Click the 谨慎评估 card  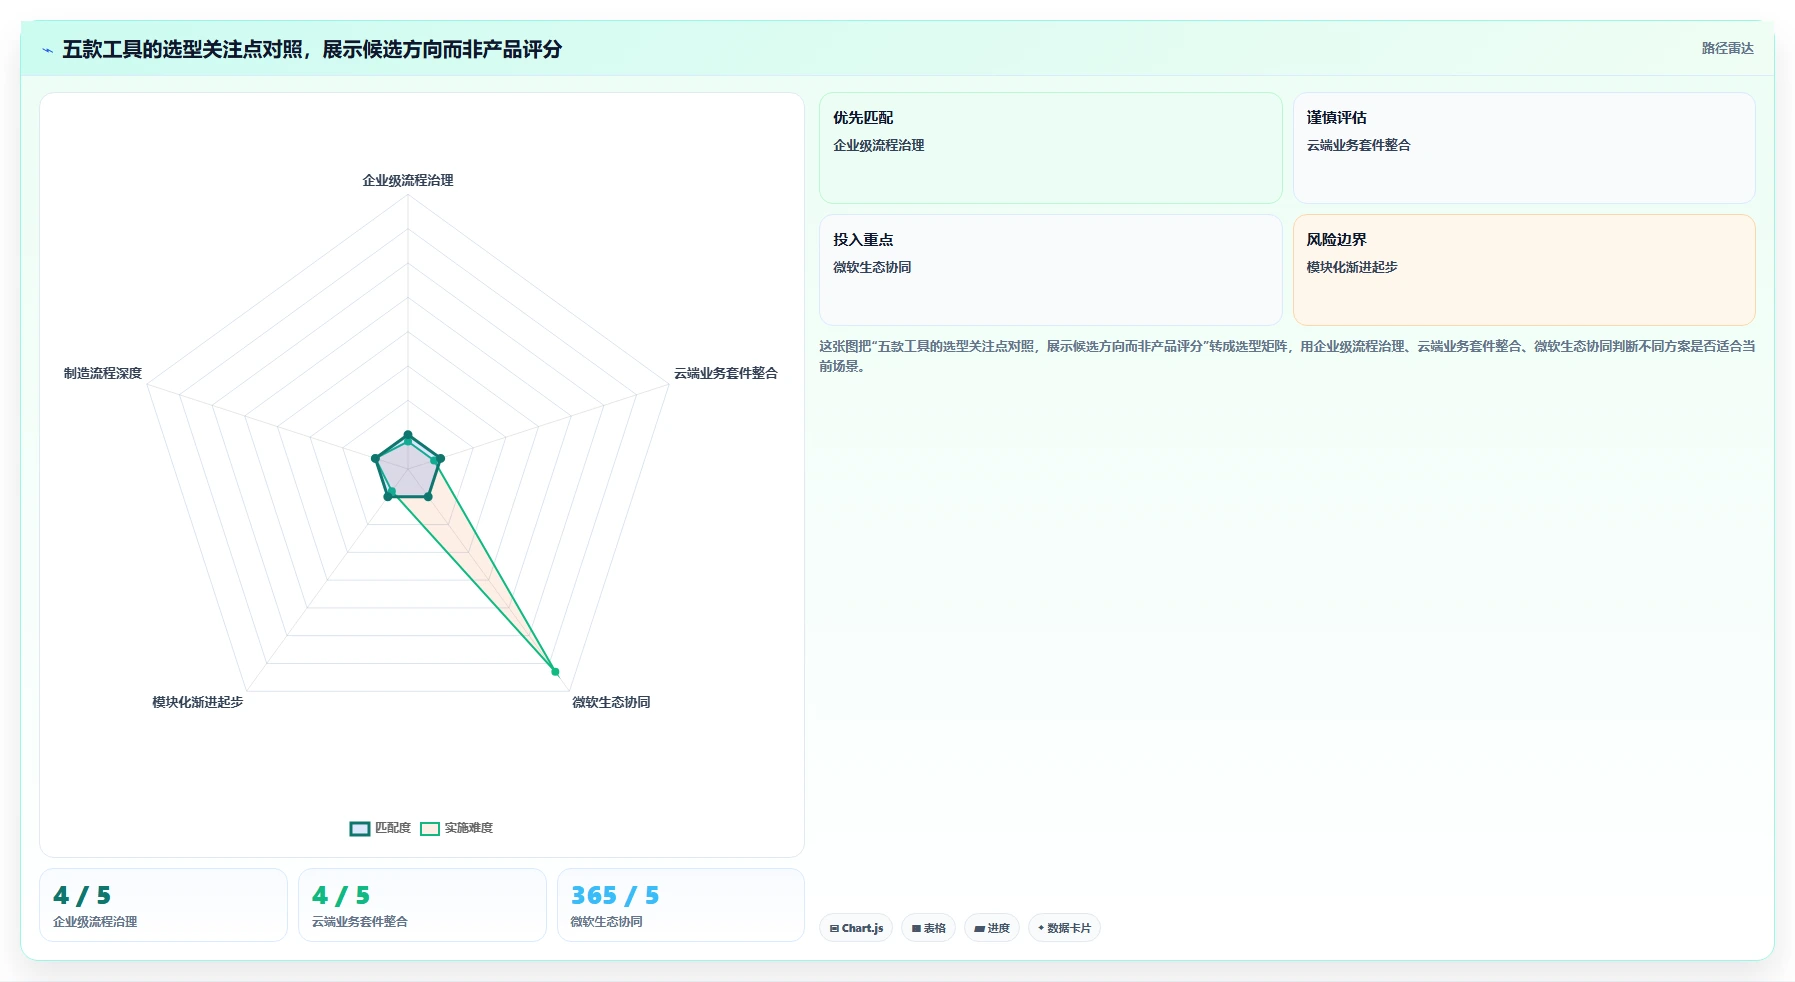1524,148
